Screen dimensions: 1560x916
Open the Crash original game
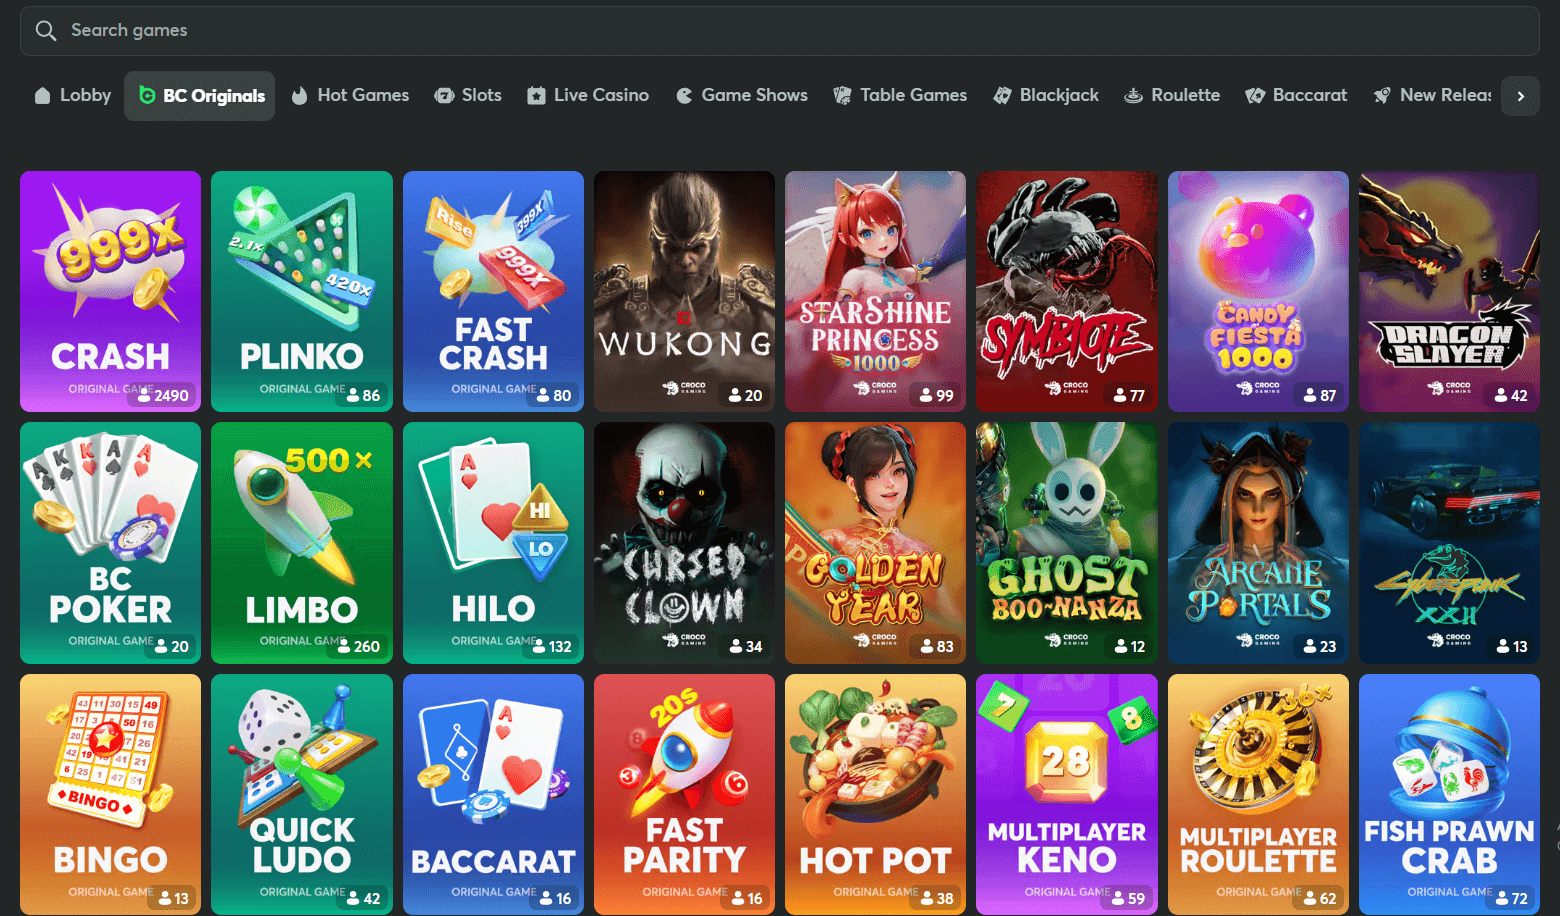(x=110, y=291)
